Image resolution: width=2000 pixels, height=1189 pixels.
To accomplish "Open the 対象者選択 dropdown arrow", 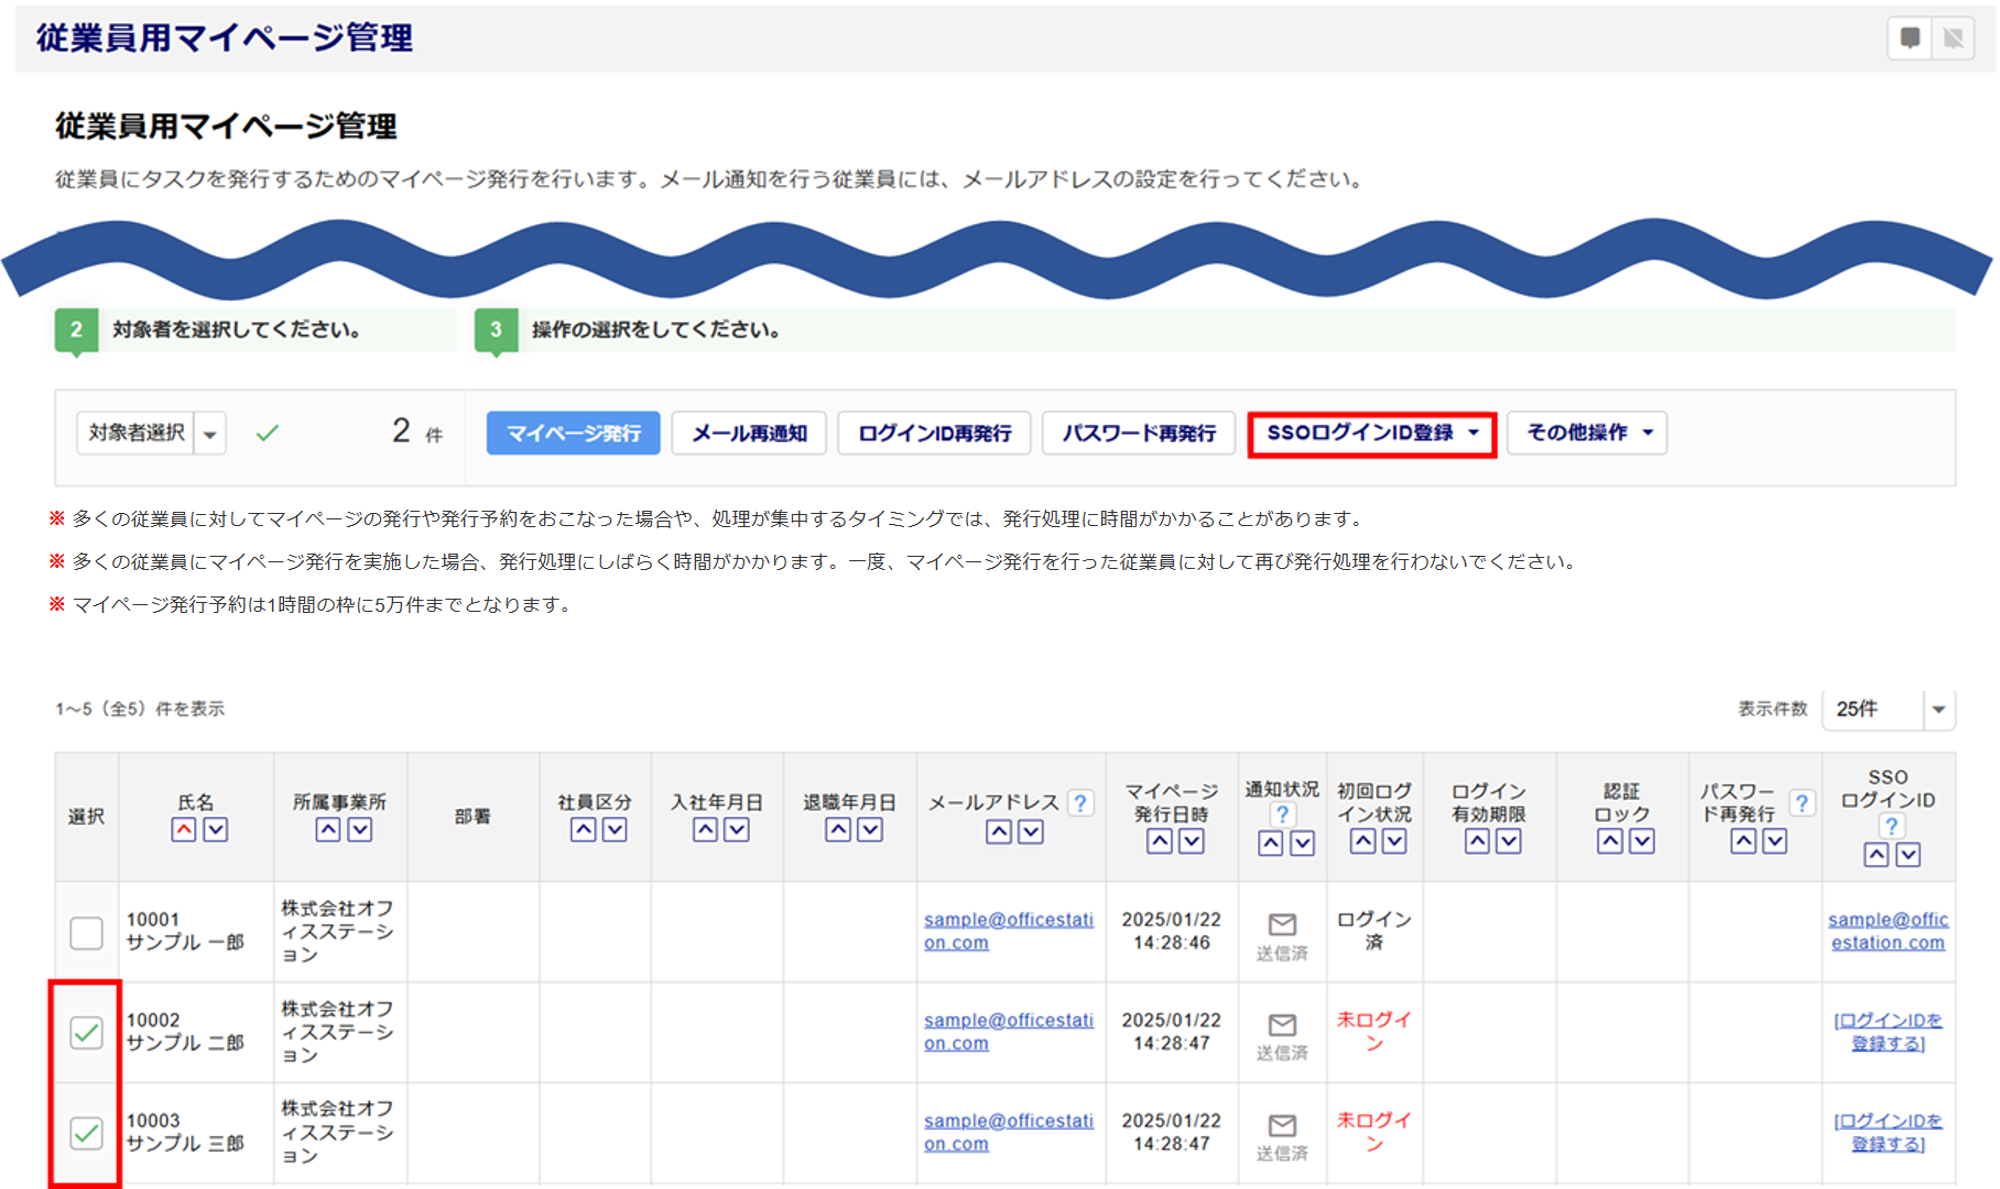I will (210, 434).
